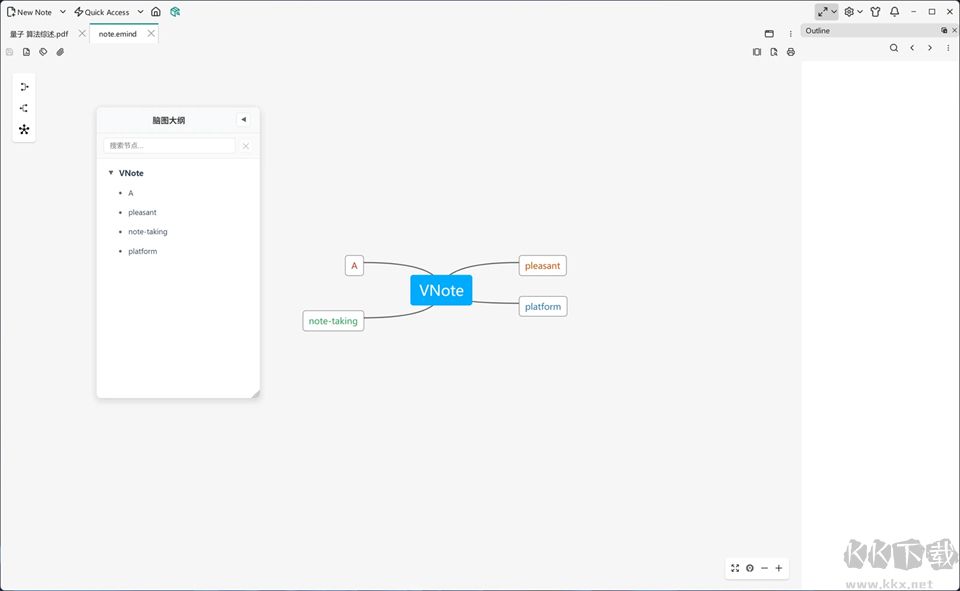Collapse the mind map outline panel
Screen dimensions: 960x591
point(244,119)
